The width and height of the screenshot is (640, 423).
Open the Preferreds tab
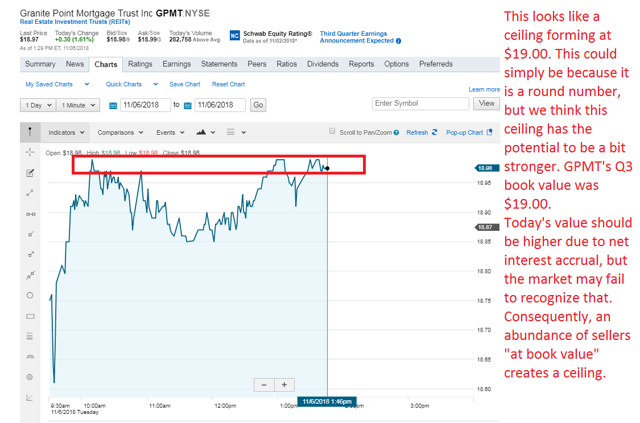point(436,64)
